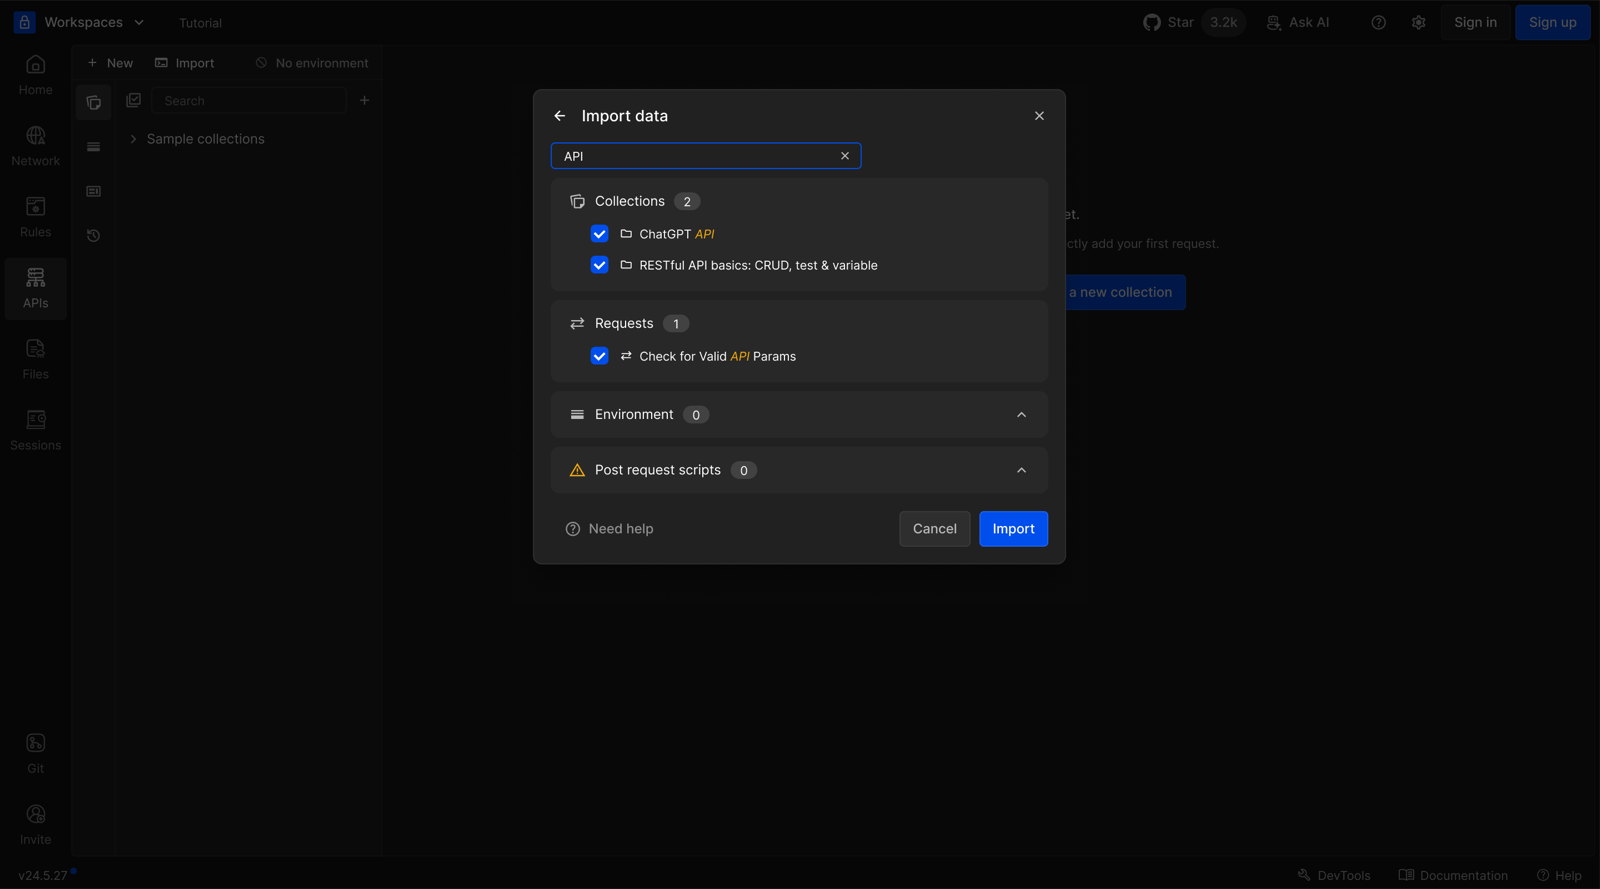
Task: Click the Sign up button
Action: [x=1552, y=22]
